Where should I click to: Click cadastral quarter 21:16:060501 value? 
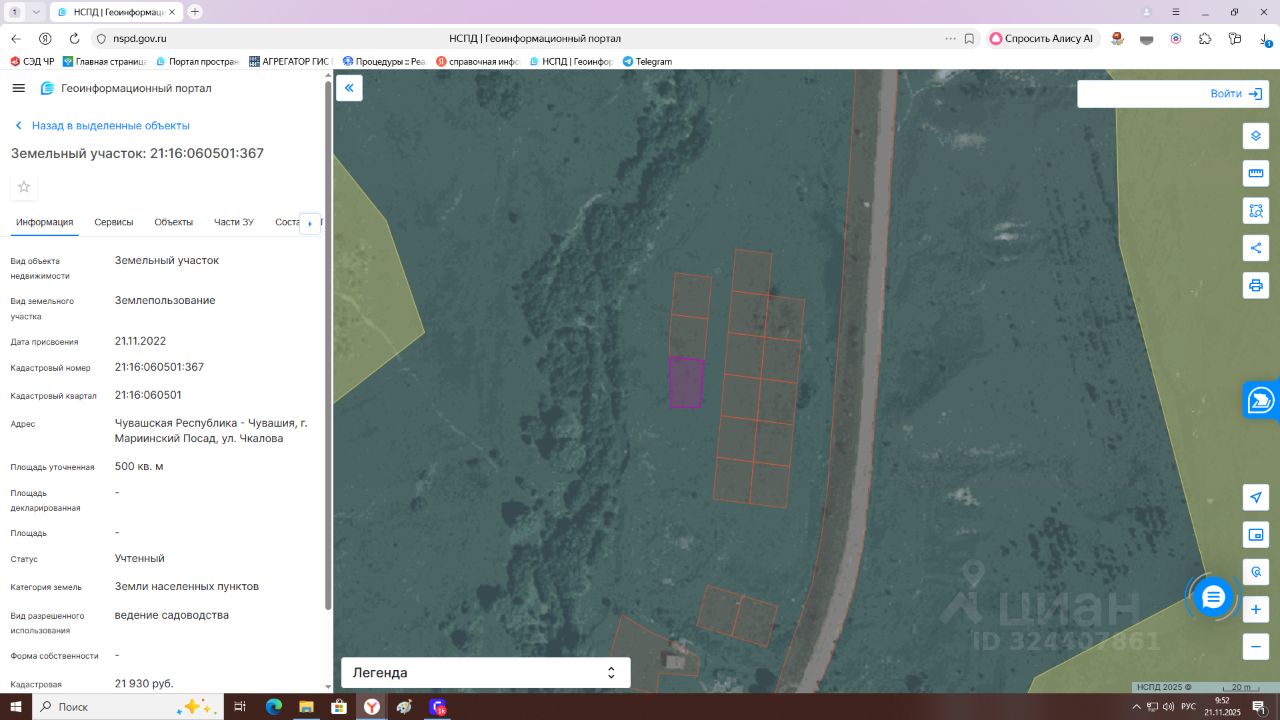(x=148, y=395)
